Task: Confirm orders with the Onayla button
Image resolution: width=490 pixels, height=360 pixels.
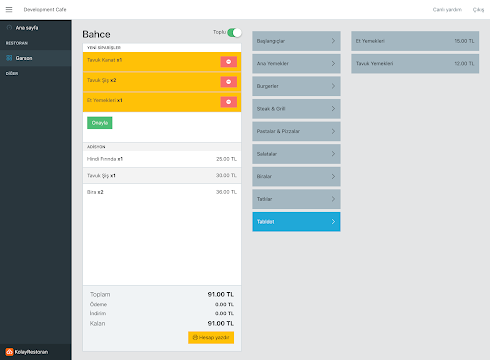Action: coord(100,123)
